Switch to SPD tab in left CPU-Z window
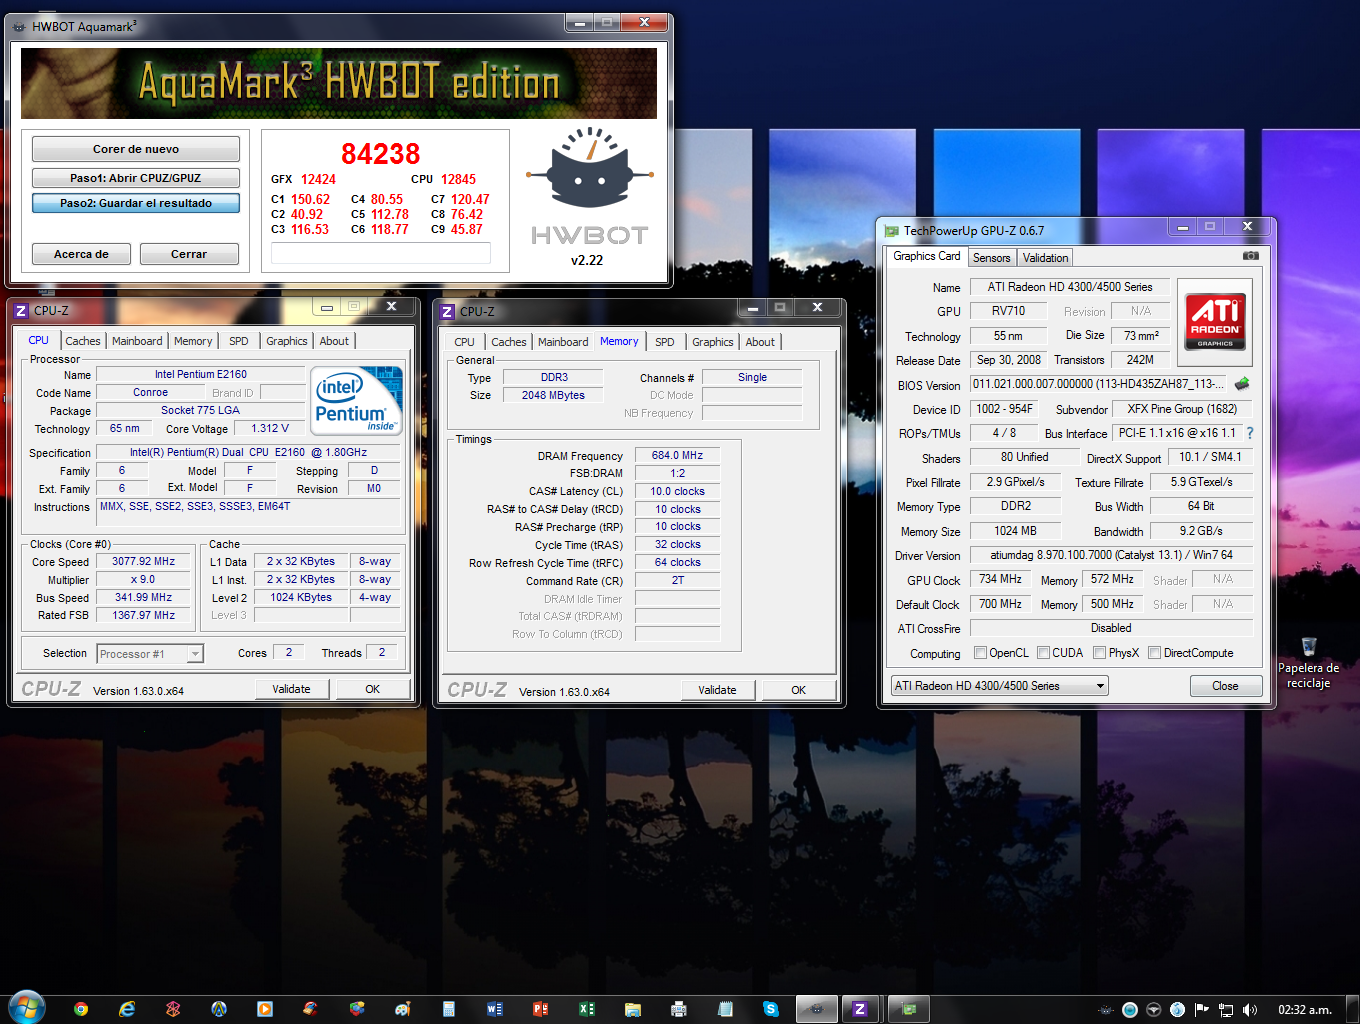The image size is (1360, 1024). (238, 341)
